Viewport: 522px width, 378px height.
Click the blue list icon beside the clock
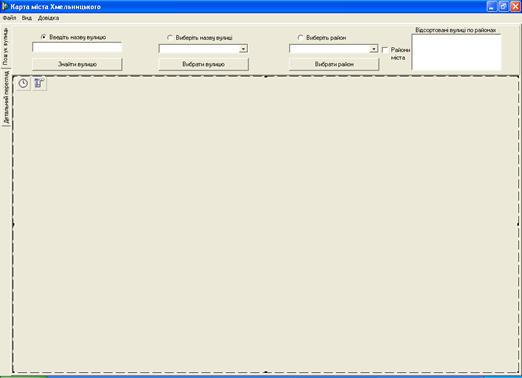point(39,83)
